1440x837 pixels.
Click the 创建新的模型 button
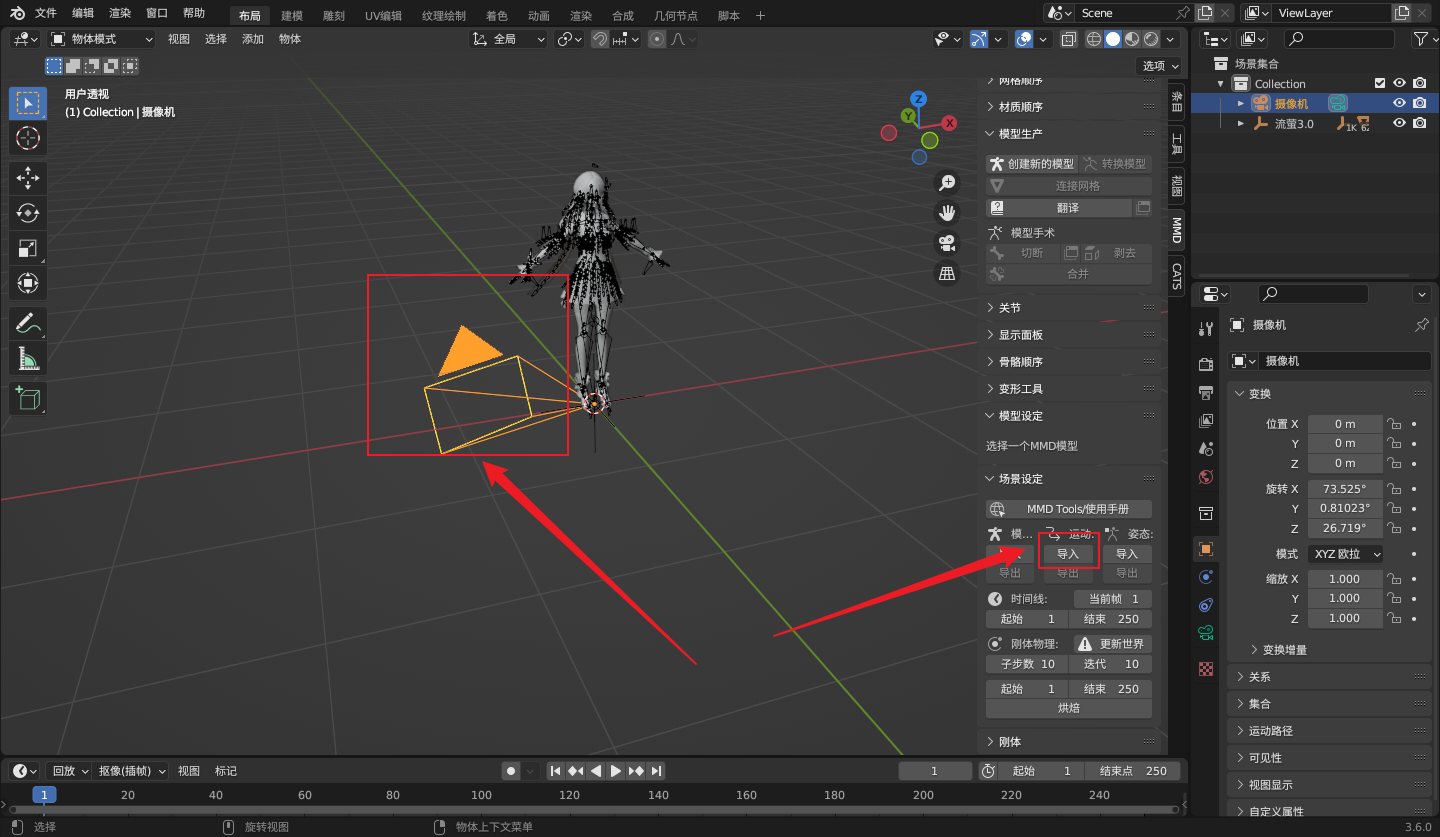click(x=1032, y=164)
